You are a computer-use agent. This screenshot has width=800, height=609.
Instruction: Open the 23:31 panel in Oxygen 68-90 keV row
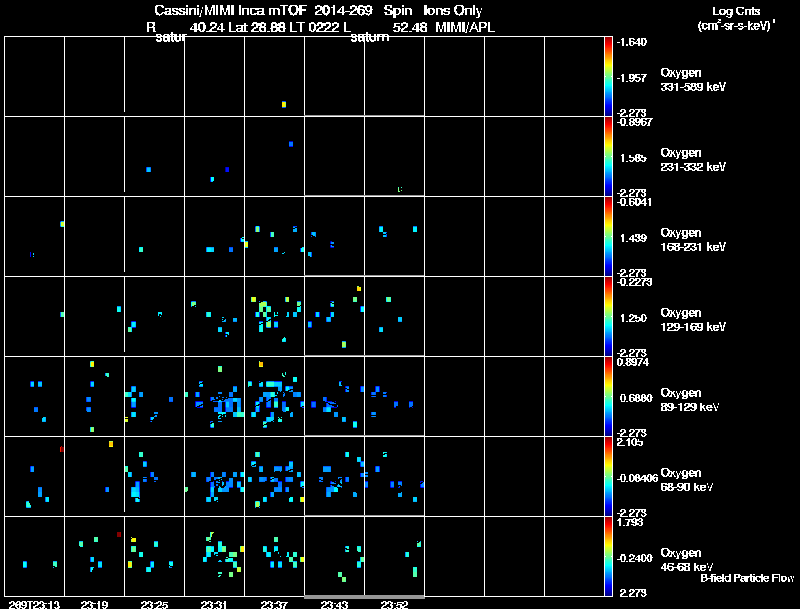point(214,476)
